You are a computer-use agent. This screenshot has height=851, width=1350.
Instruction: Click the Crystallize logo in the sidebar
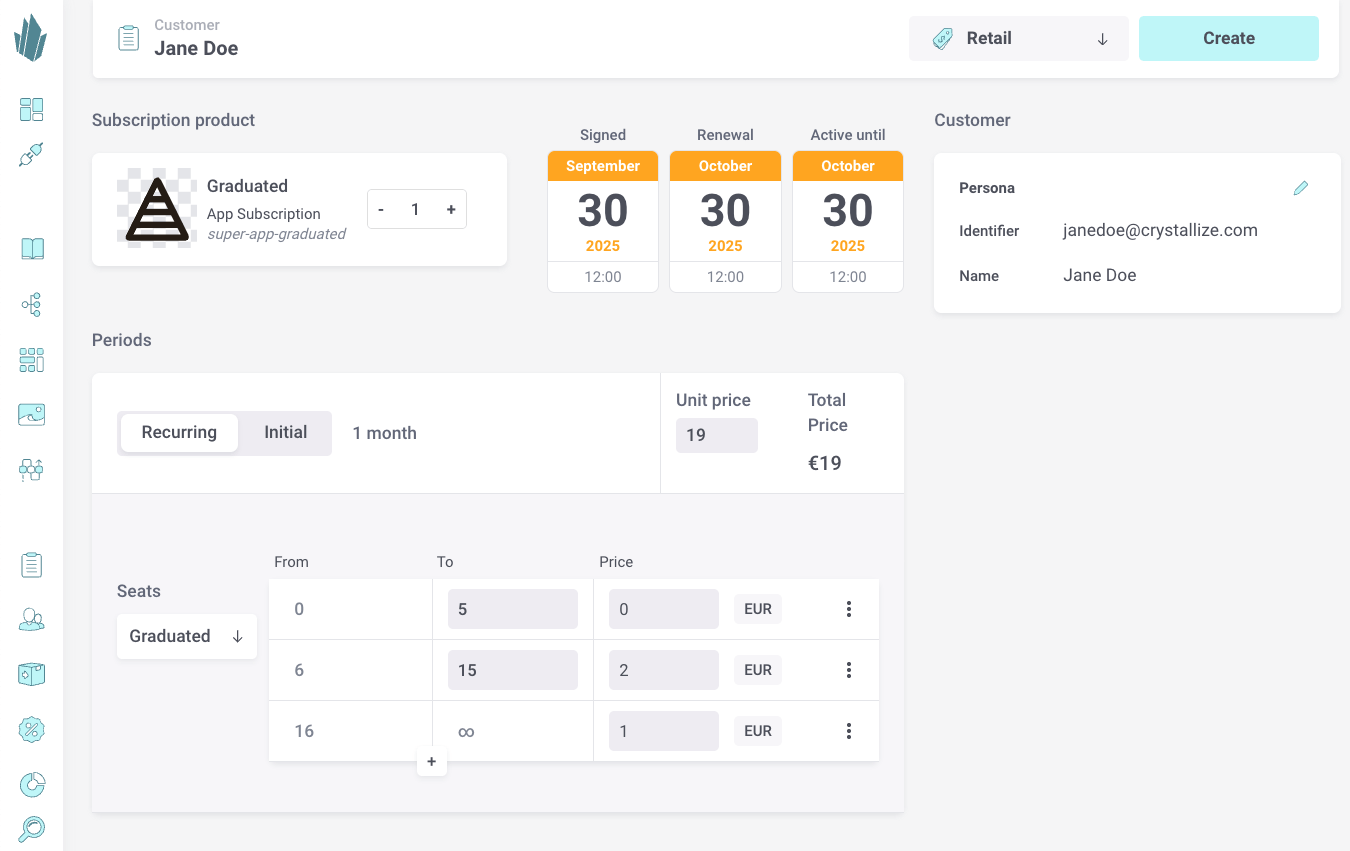coord(31,38)
